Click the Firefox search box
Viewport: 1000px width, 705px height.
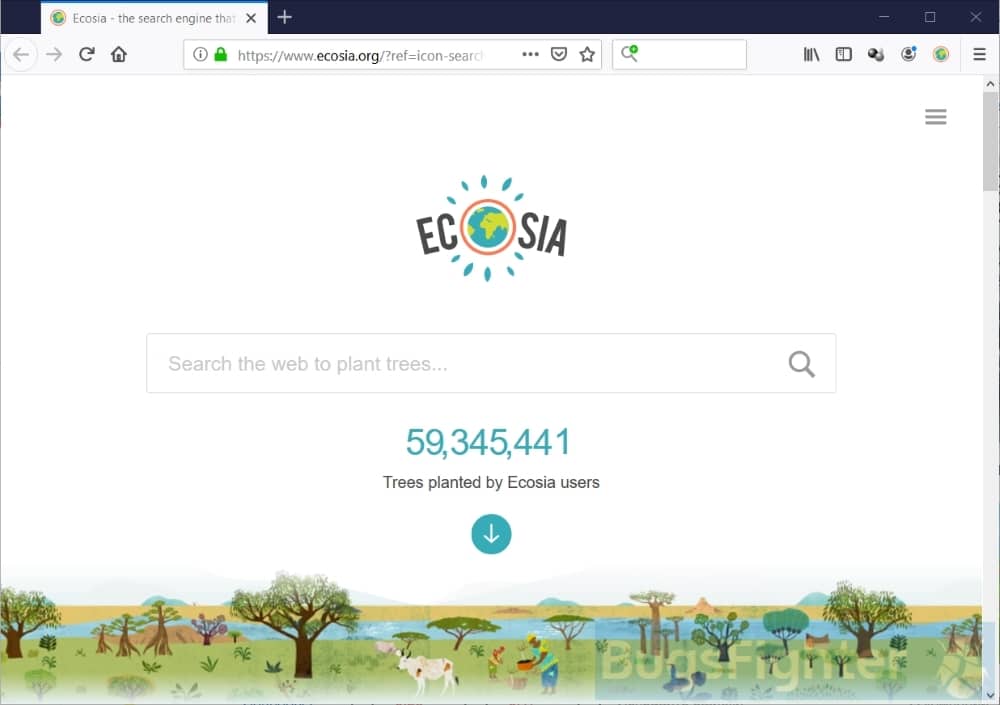679,55
